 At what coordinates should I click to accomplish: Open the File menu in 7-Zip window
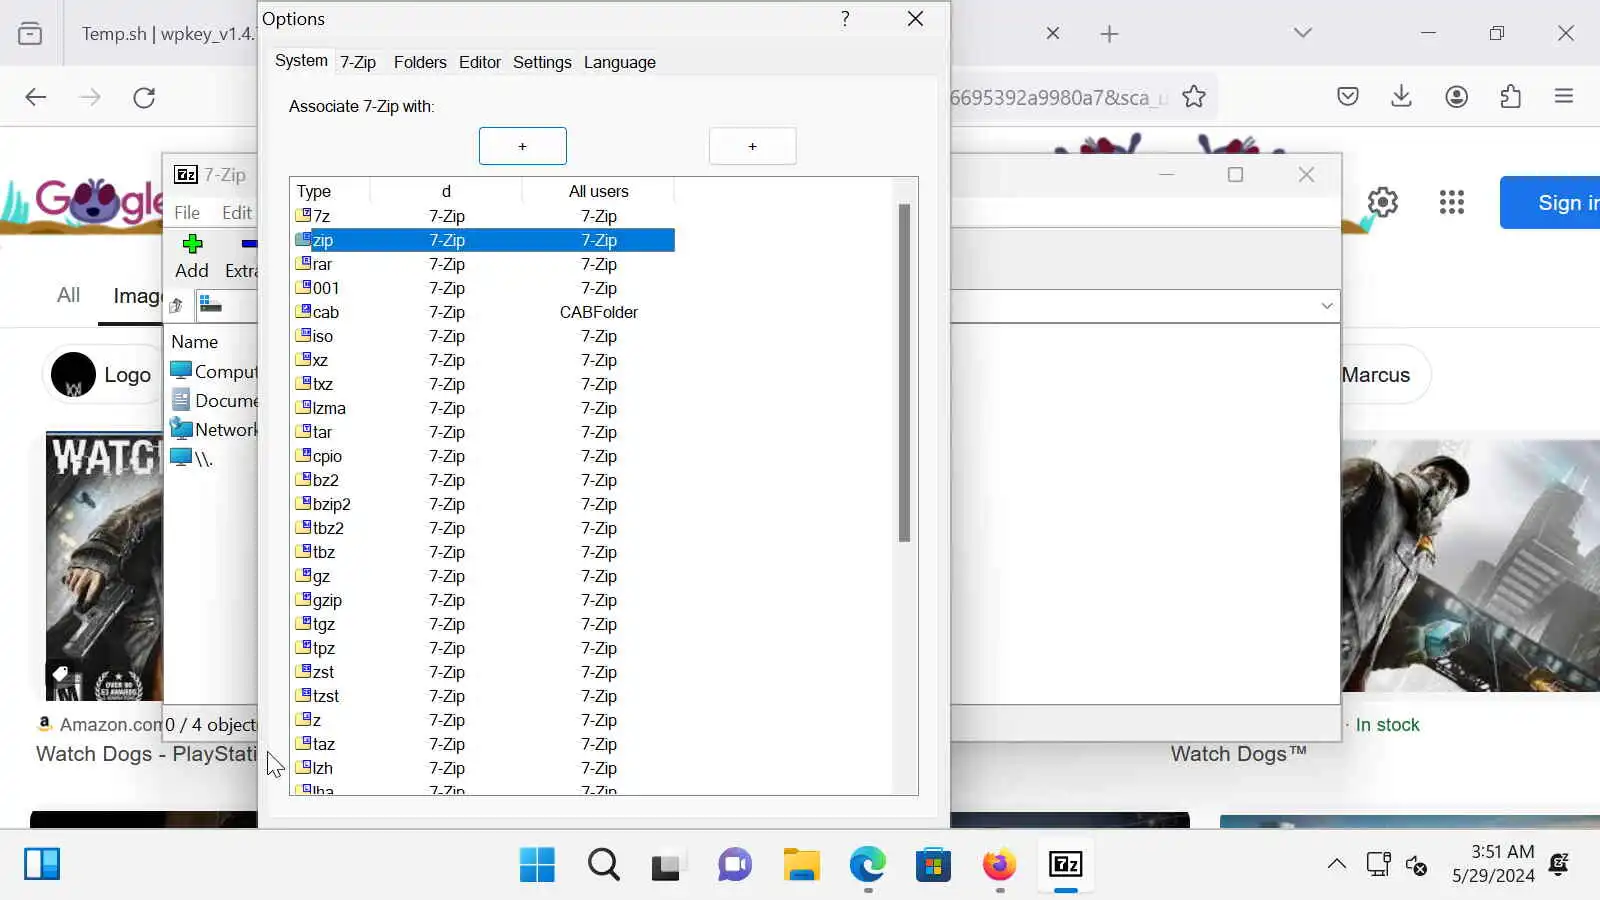[187, 213]
